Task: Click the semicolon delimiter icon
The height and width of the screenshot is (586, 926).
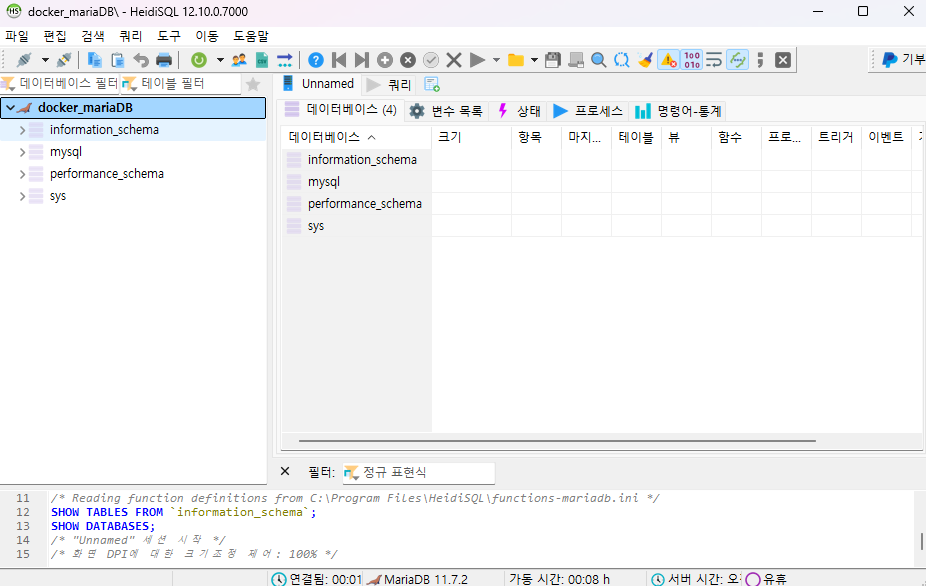Action: [760, 60]
